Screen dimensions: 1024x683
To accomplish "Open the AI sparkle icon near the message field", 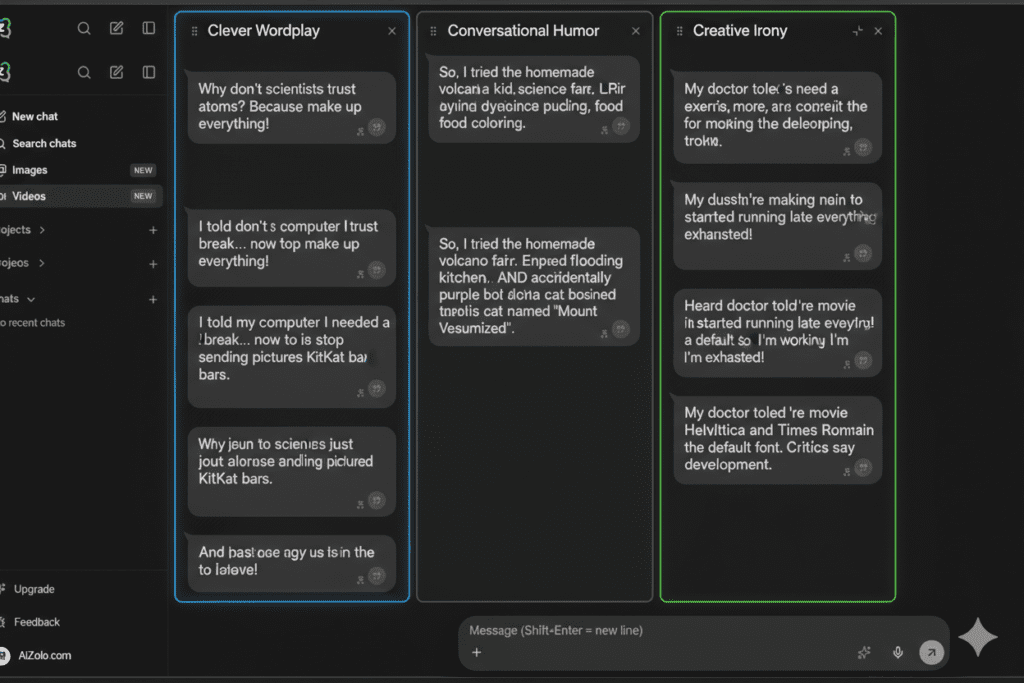I will coord(864,652).
